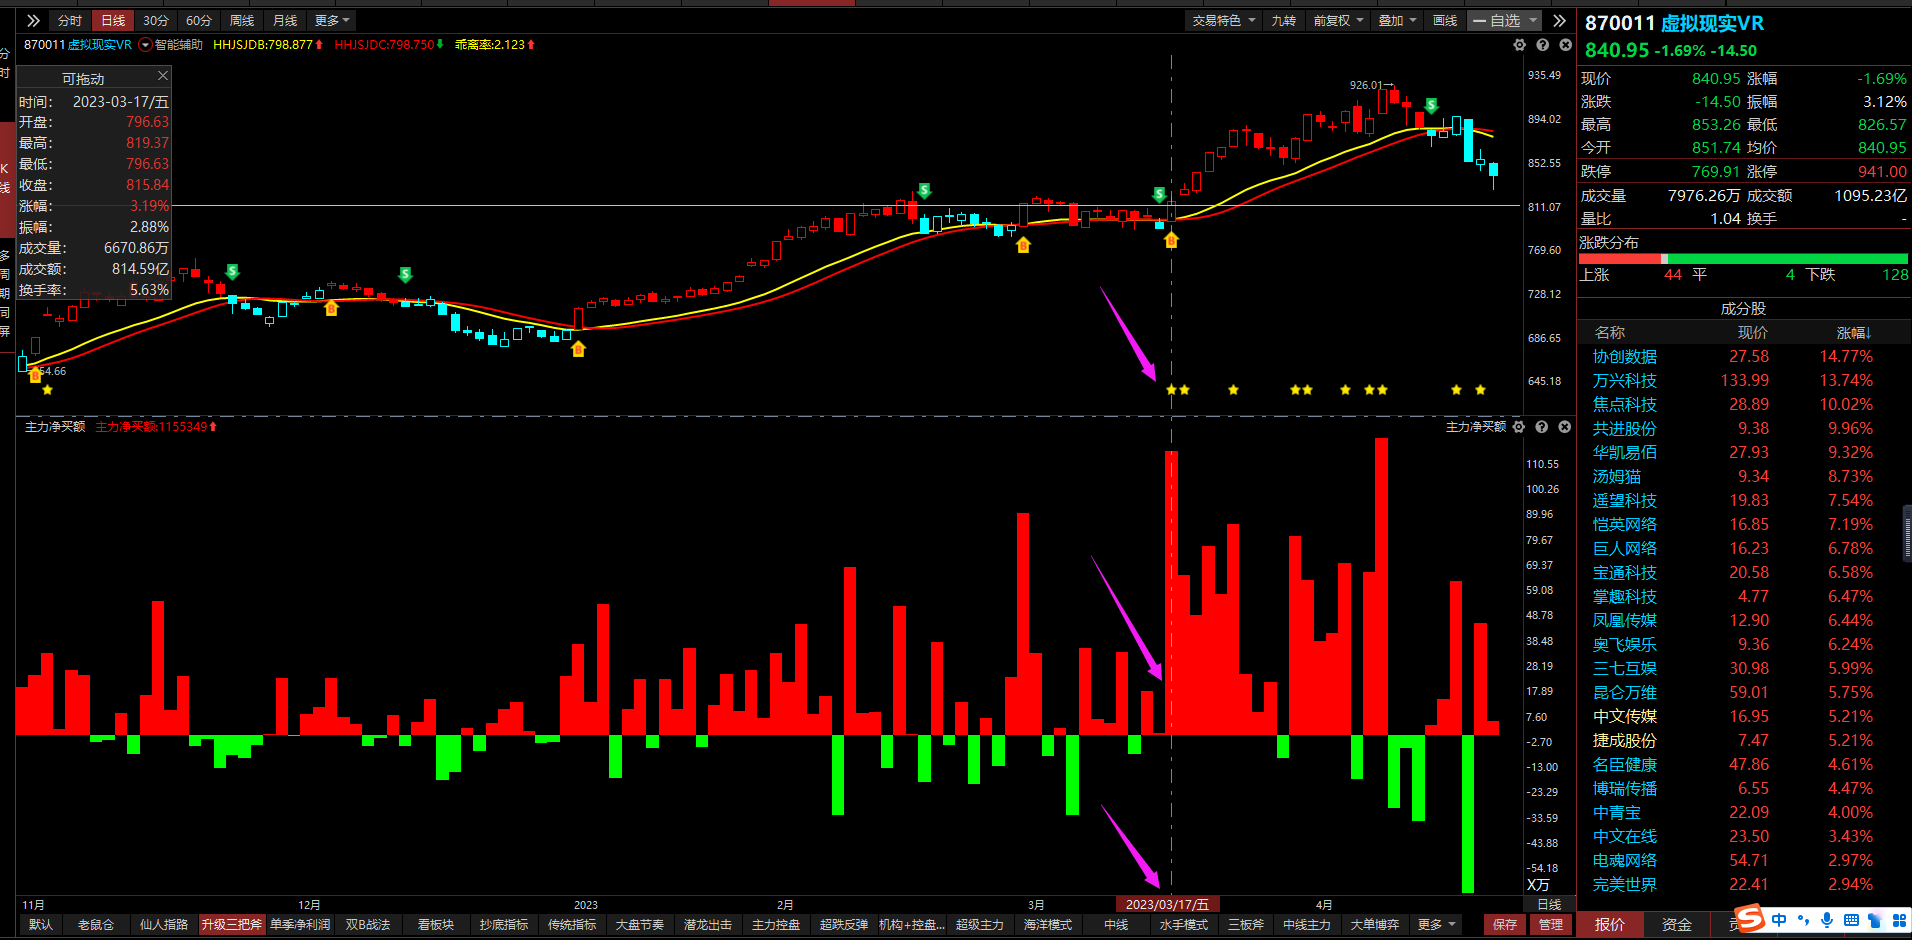
Task: Open main chart settings gear
Action: tap(1520, 45)
